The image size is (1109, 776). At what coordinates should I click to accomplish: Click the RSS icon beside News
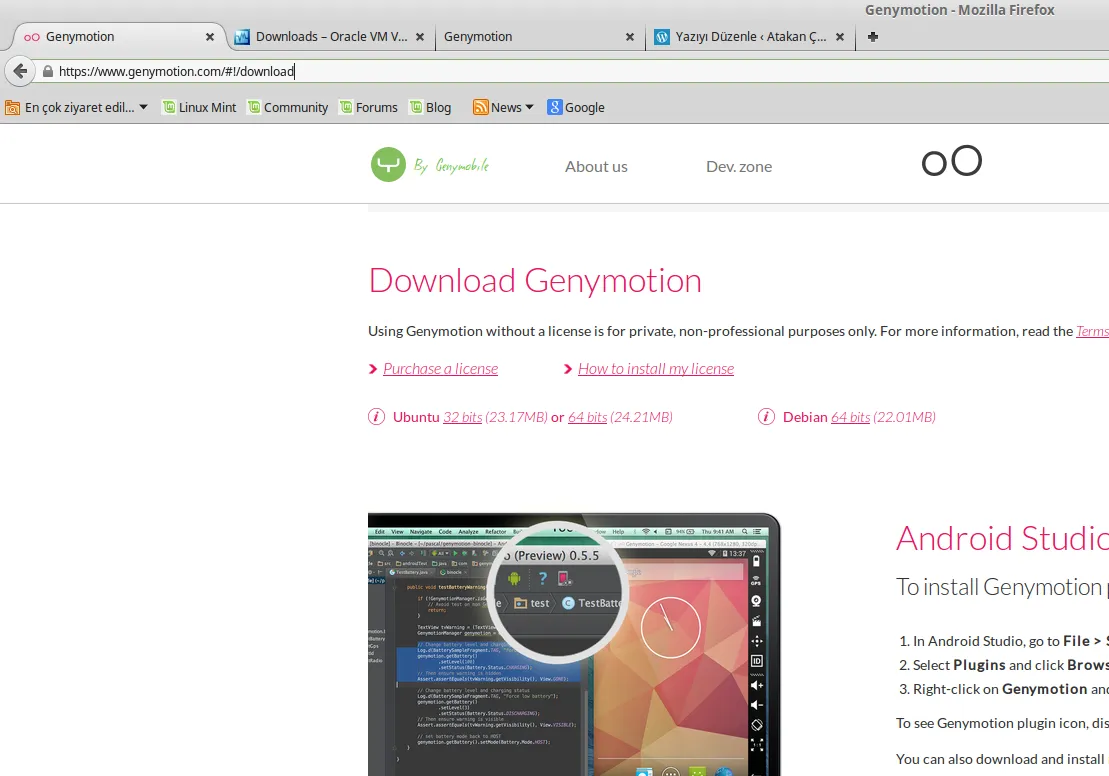pos(480,107)
